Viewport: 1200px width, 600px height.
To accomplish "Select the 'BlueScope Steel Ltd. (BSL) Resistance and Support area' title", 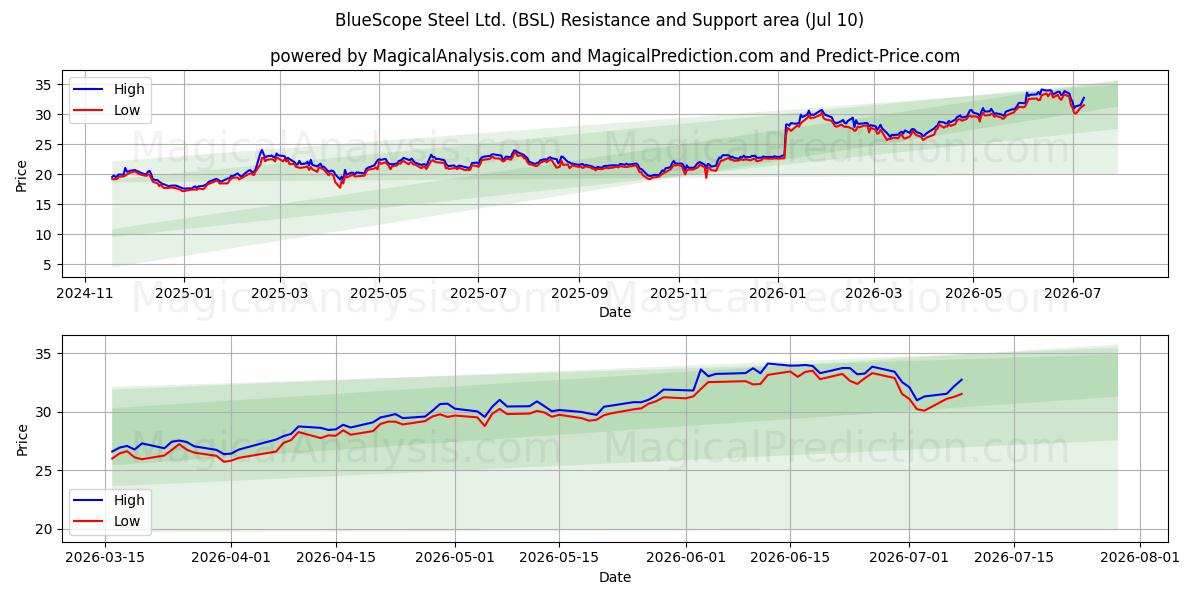I will [x=600, y=20].
